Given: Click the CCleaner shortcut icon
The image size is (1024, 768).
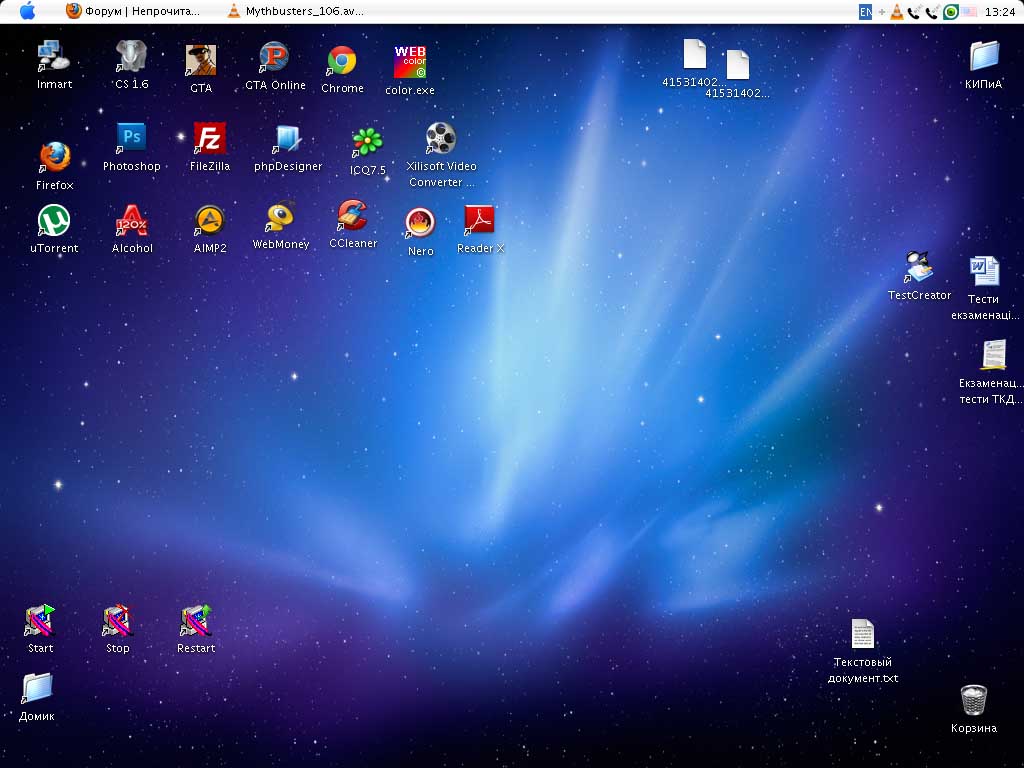Looking at the screenshot, I should [352, 216].
